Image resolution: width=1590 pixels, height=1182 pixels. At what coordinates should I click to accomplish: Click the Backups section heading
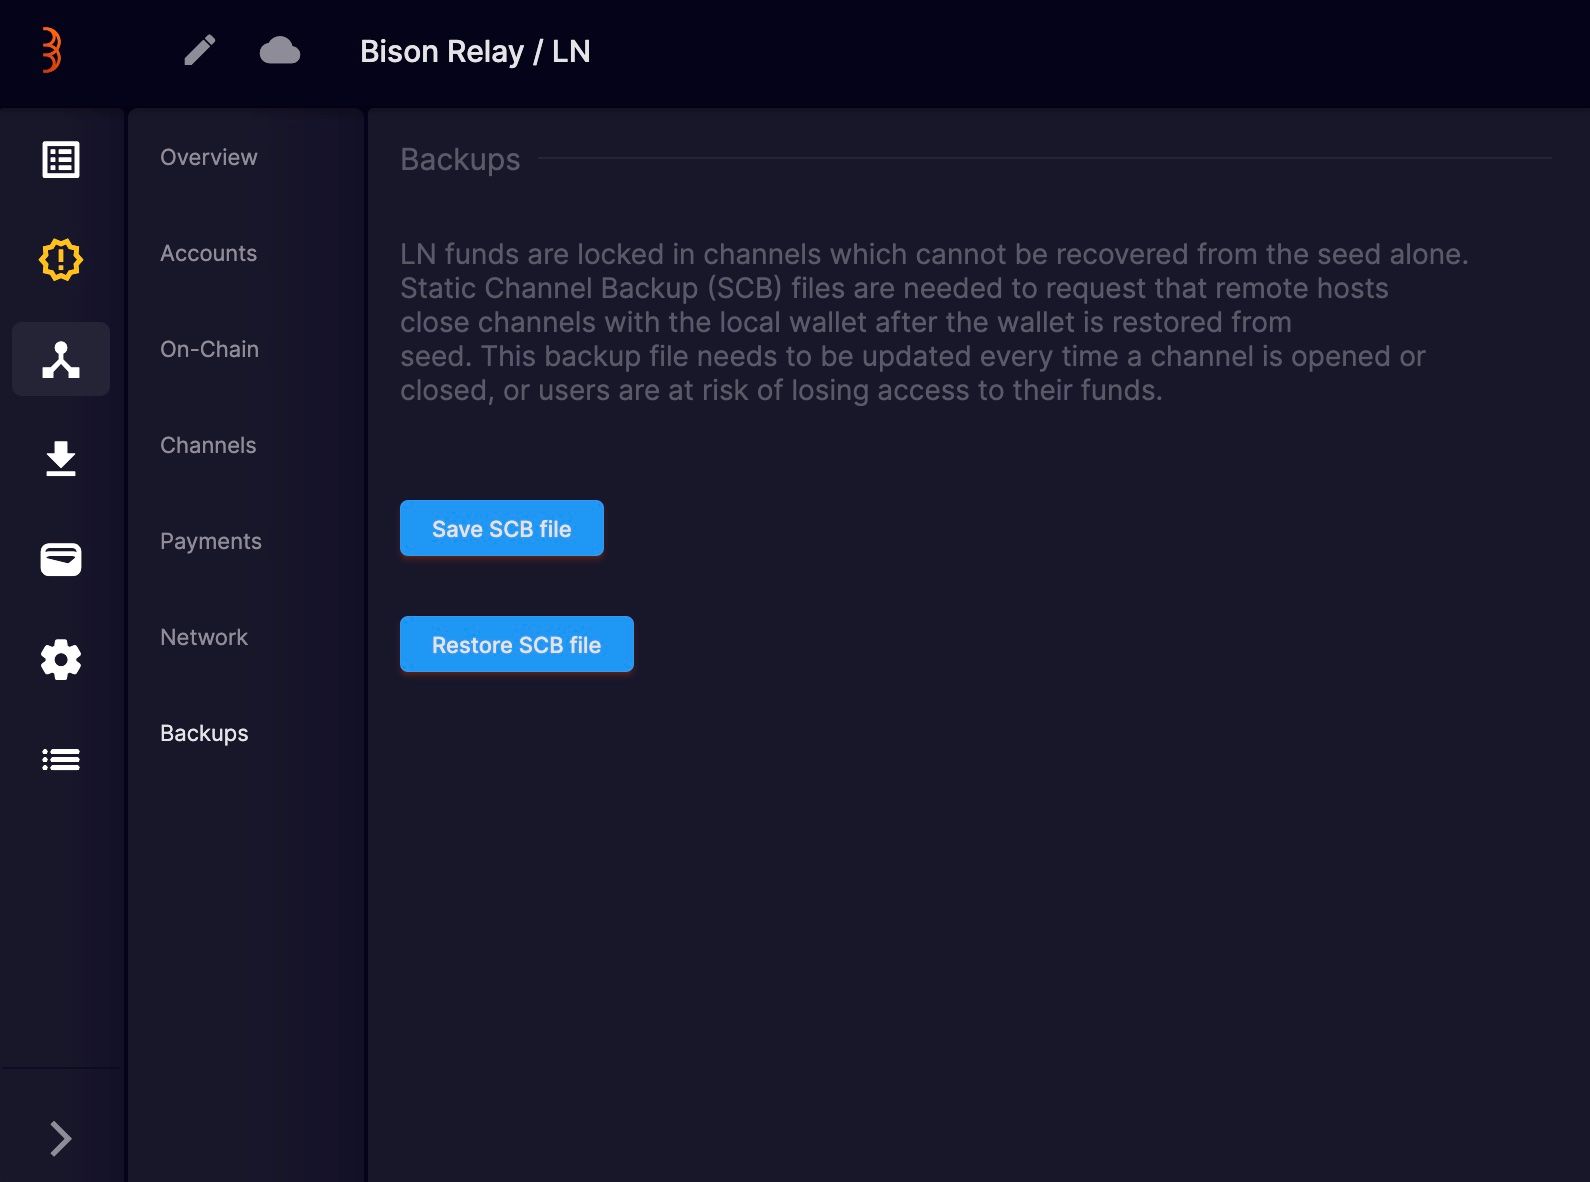click(460, 159)
